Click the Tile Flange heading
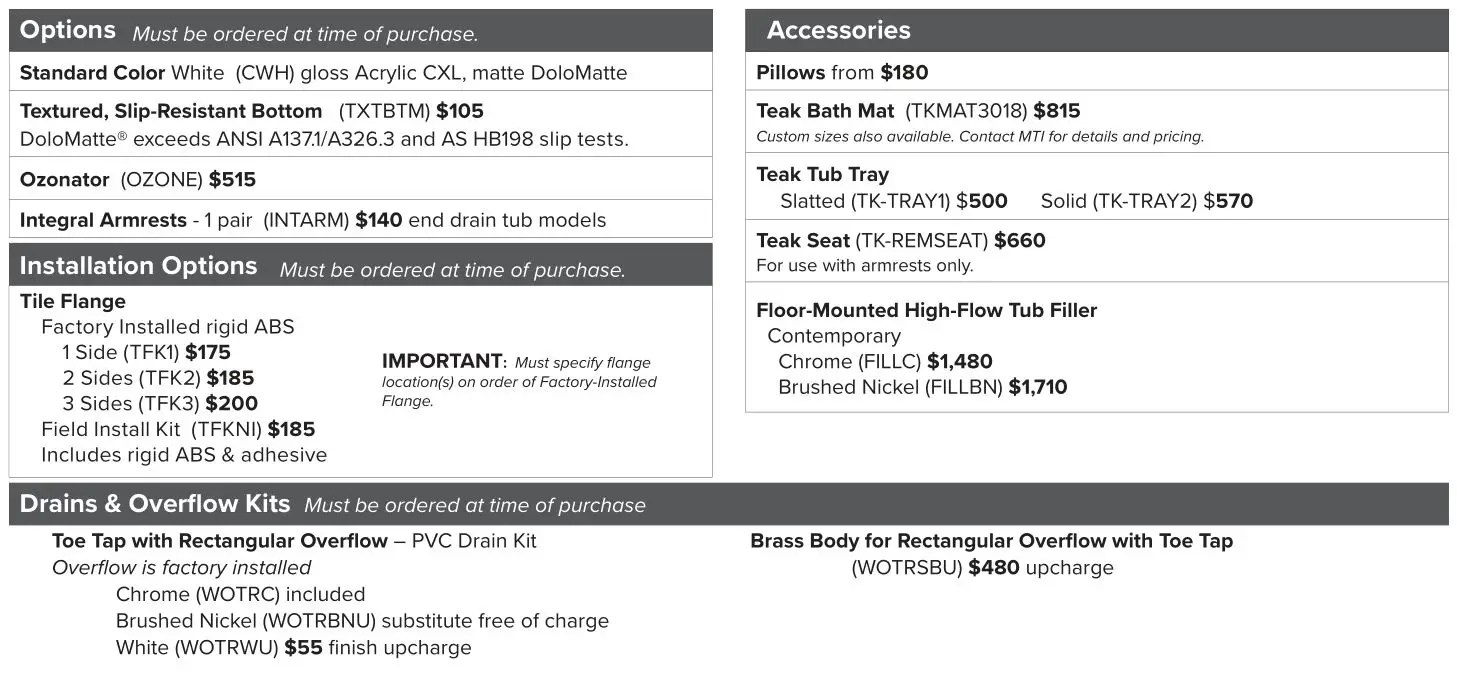The width and height of the screenshot is (1457, 681). [x=73, y=302]
